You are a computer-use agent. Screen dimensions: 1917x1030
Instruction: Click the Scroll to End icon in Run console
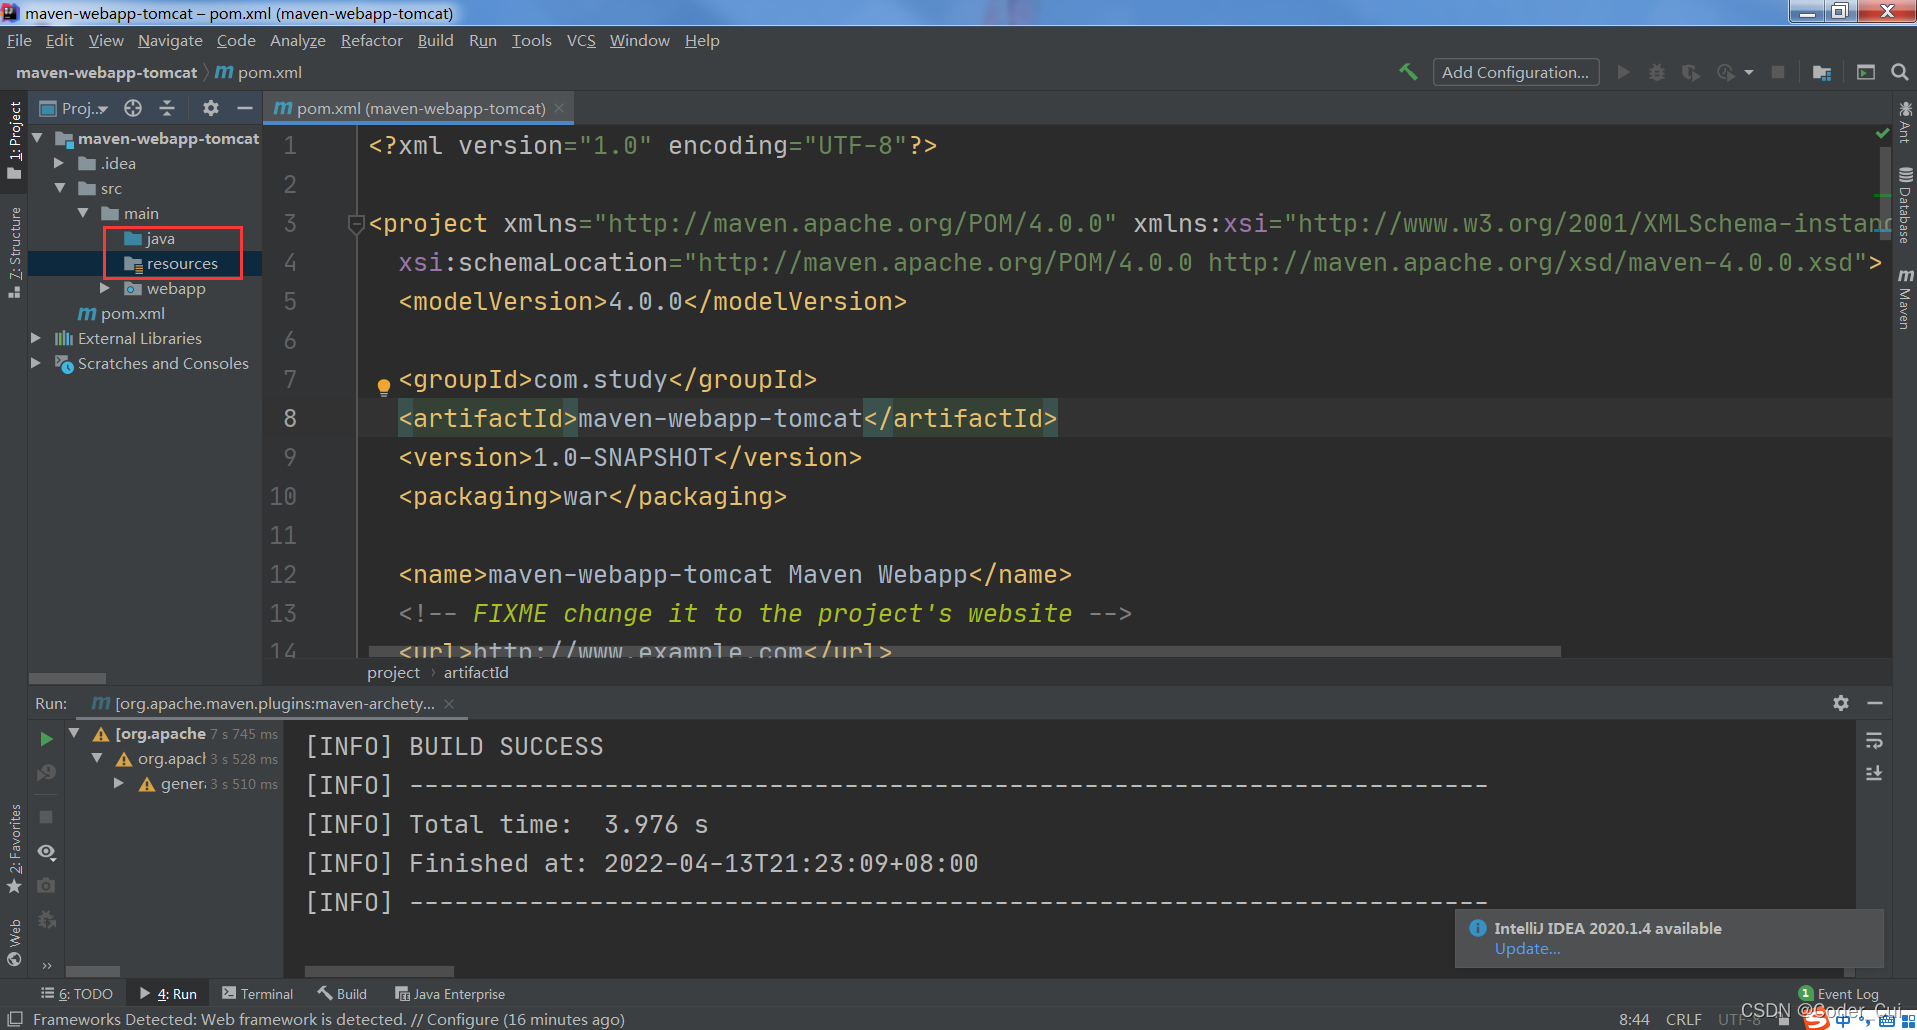1874,774
